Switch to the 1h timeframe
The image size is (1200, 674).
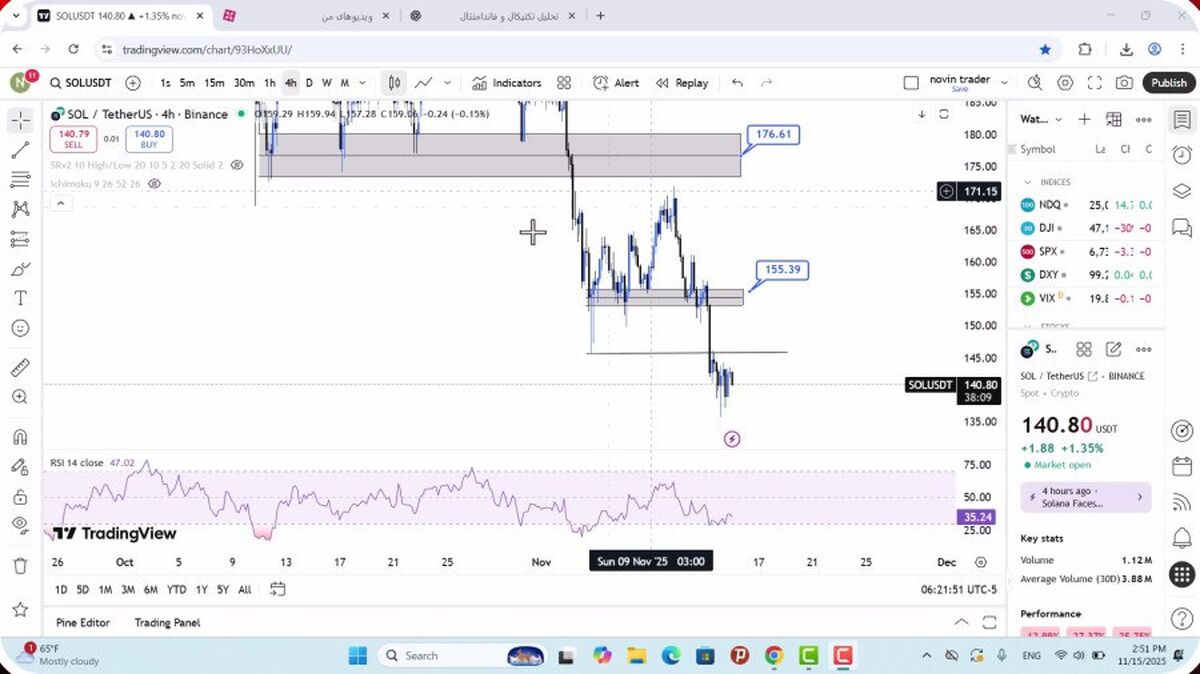[270, 83]
